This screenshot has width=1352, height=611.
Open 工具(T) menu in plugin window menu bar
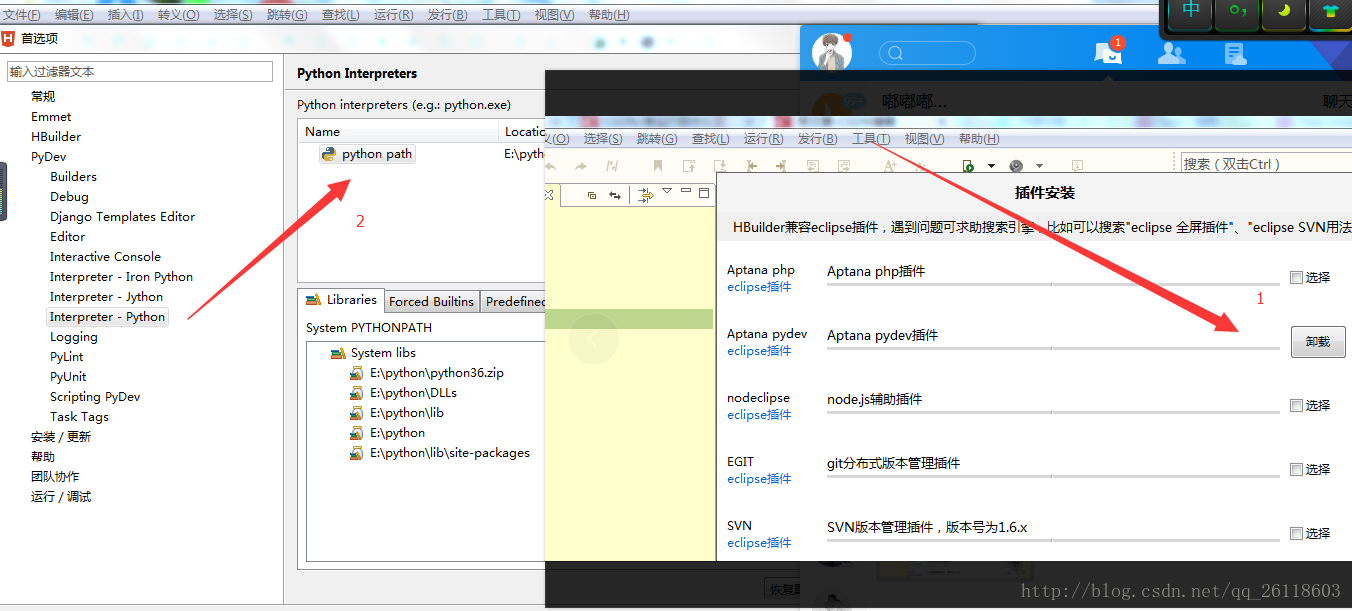coord(871,139)
